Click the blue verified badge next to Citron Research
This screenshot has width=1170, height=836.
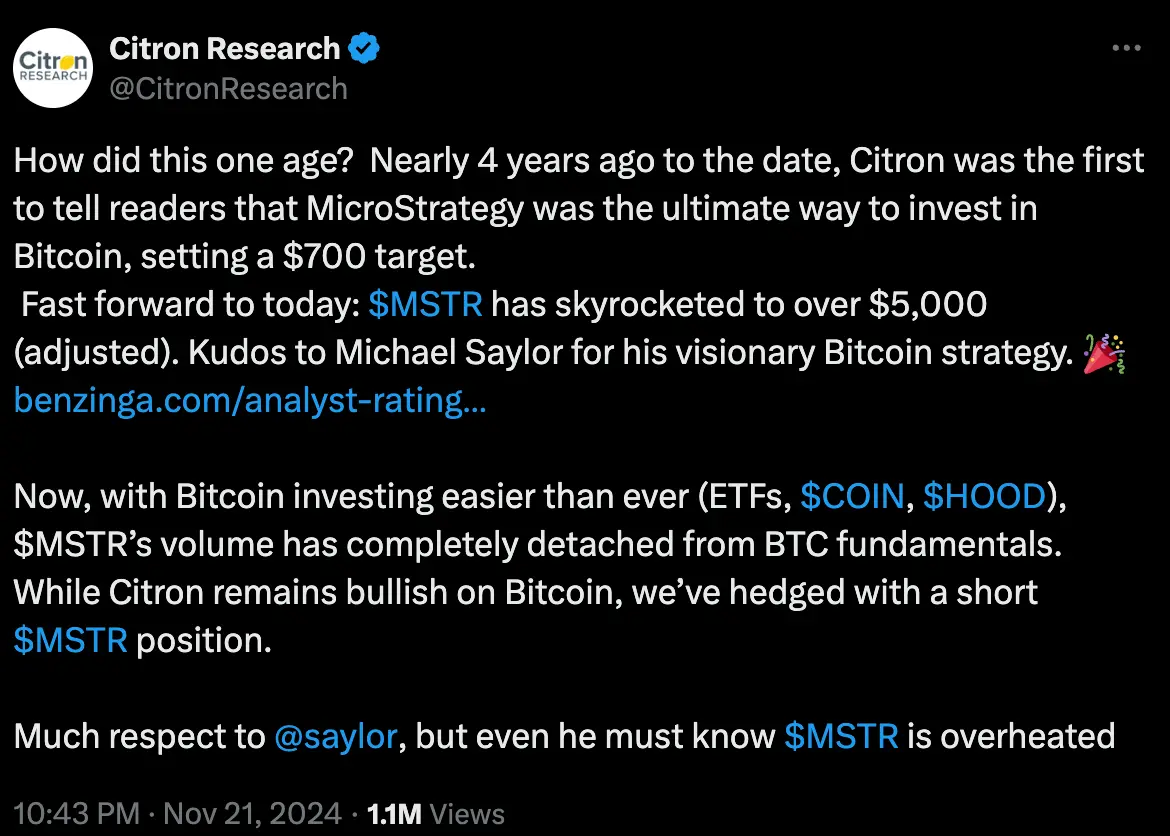click(365, 47)
